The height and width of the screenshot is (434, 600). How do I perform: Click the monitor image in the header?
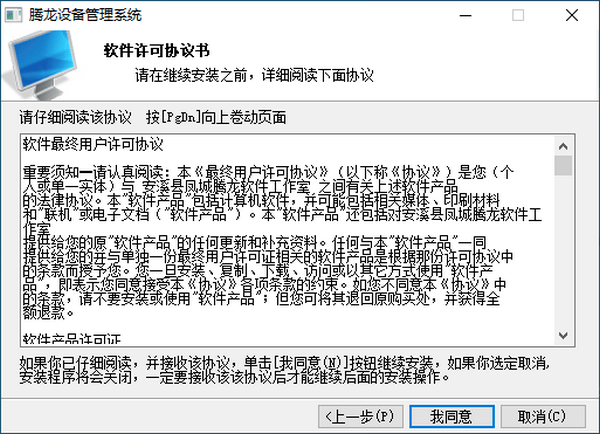click(x=41, y=64)
